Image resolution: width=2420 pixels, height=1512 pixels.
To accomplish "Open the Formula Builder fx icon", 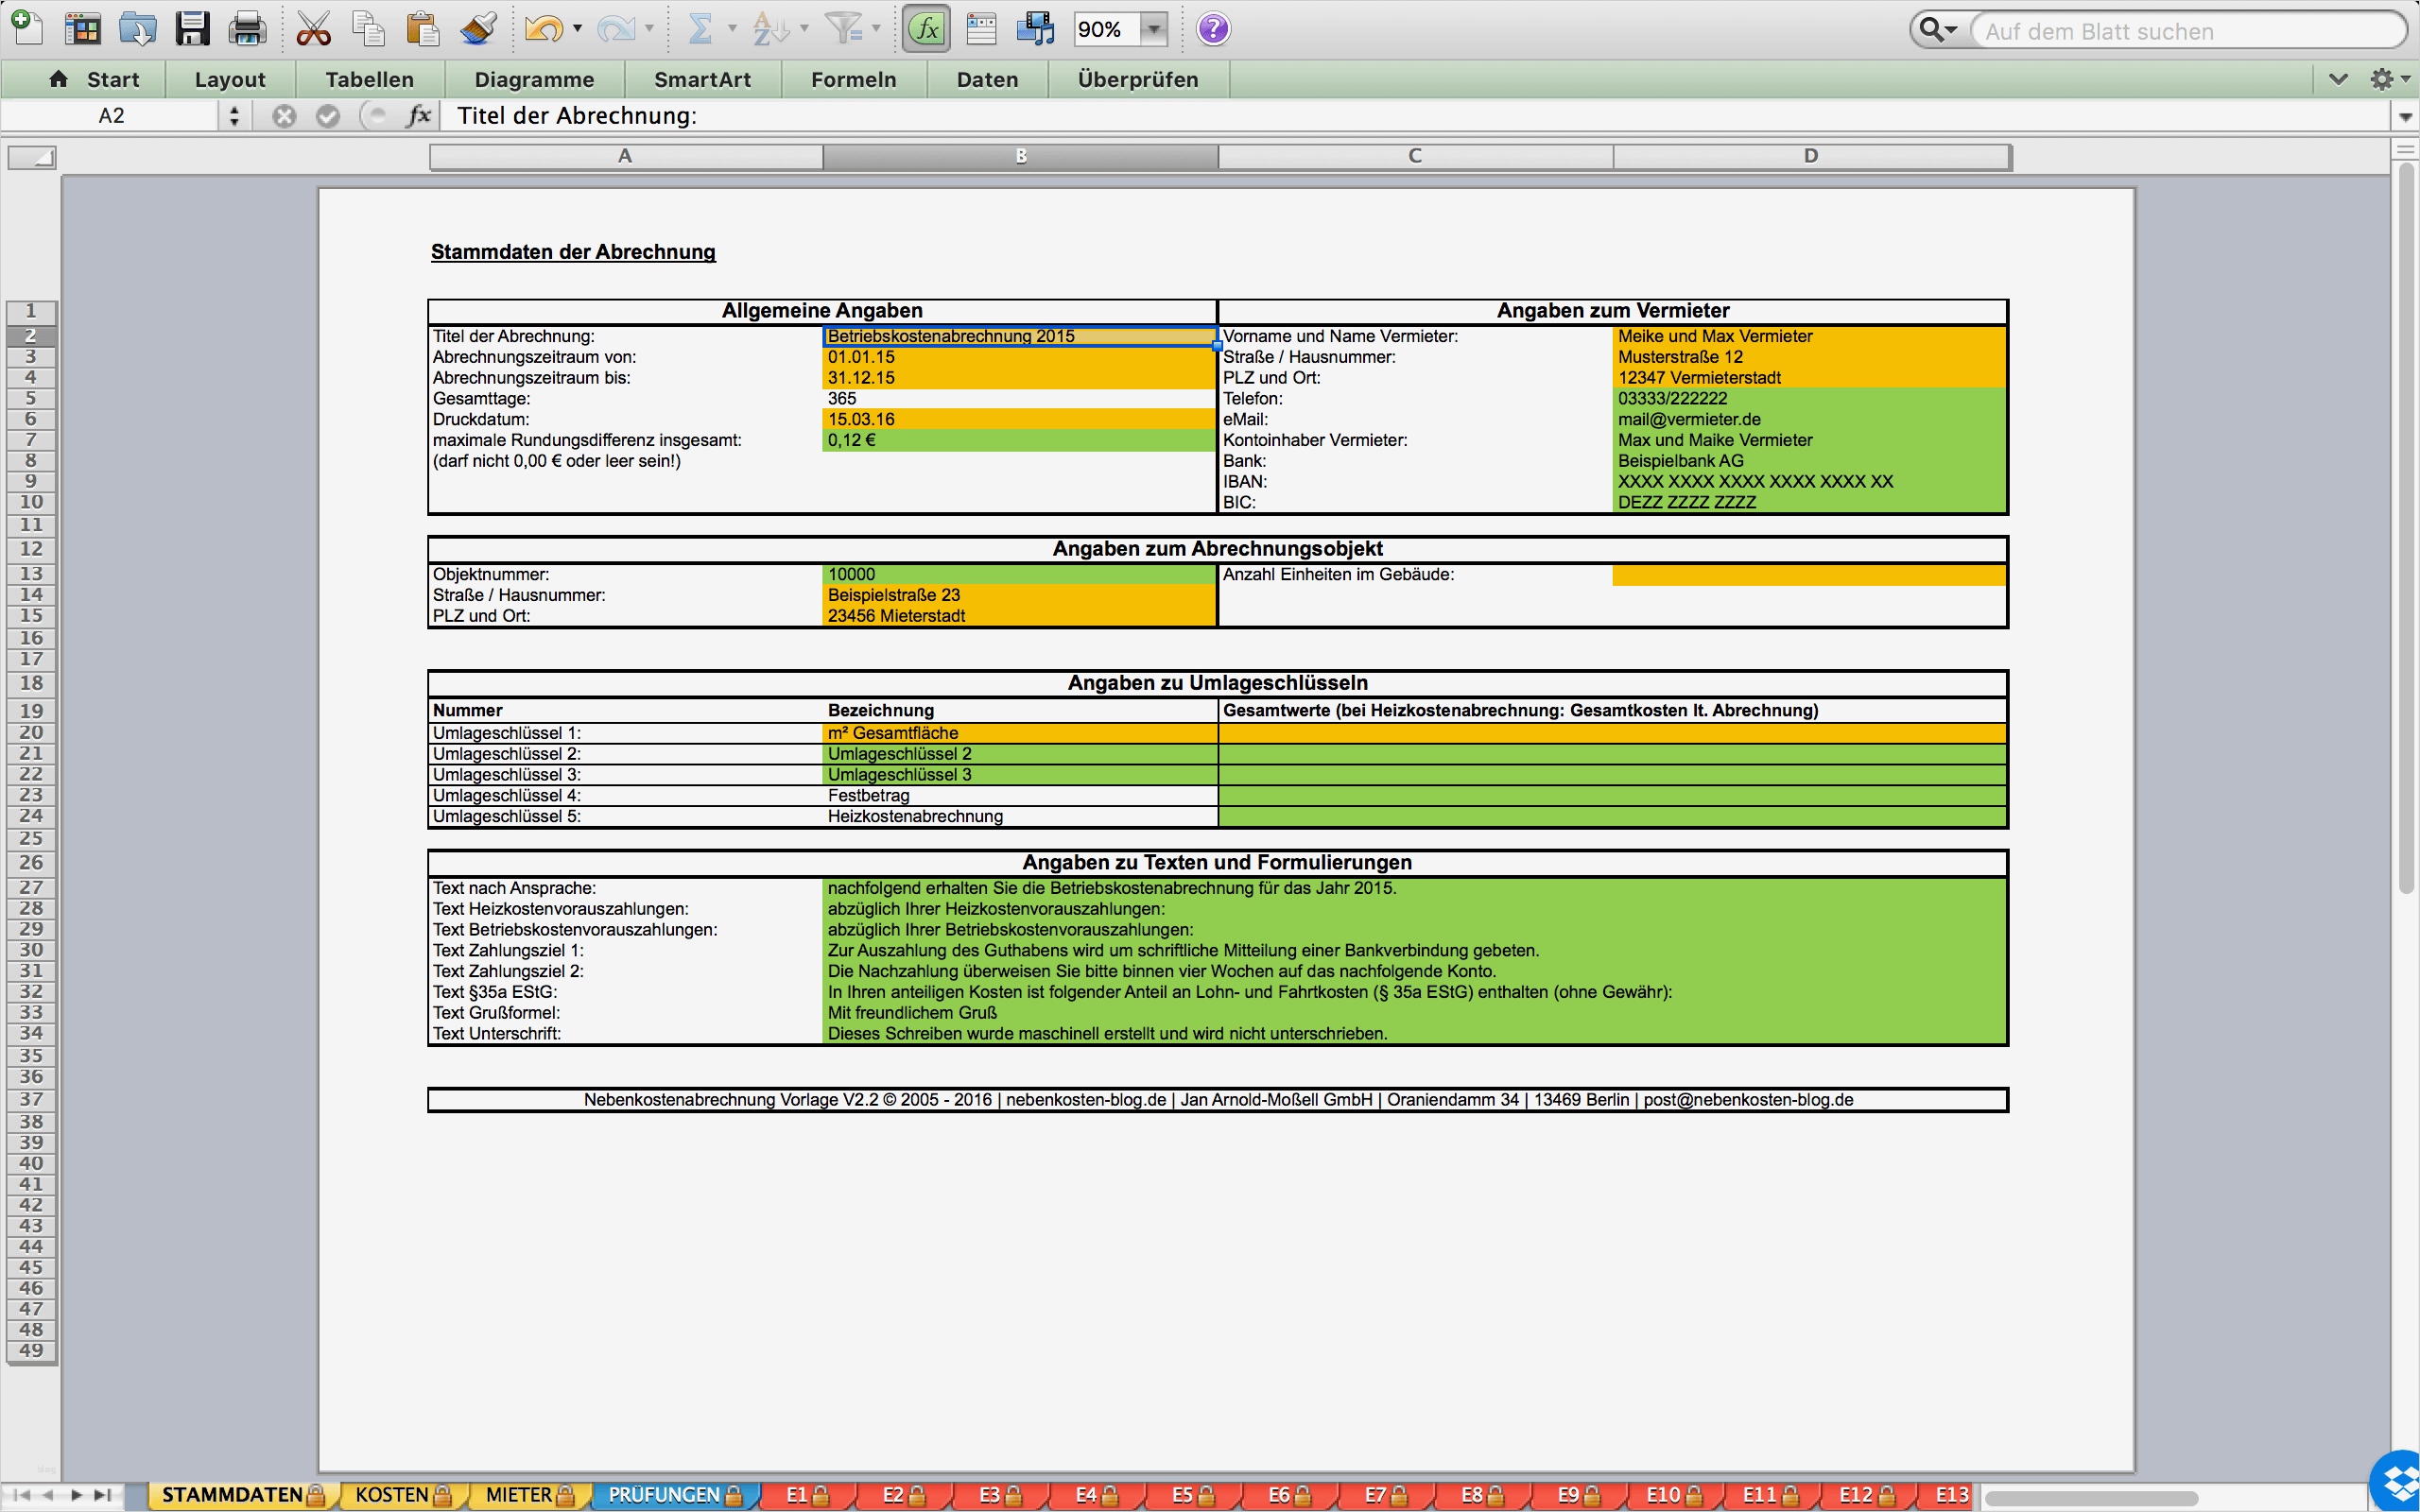I will pyautogui.click(x=924, y=28).
